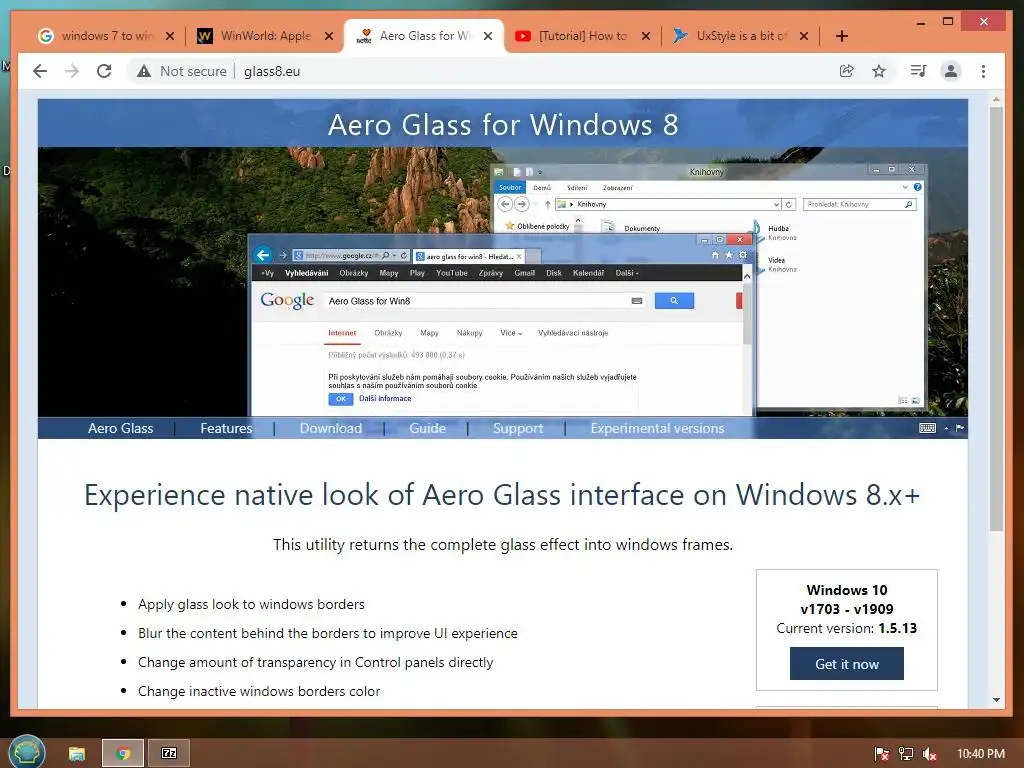Reload the glass8.eu page
Viewport: 1024px width, 768px height.
click(x=104, y=71)
